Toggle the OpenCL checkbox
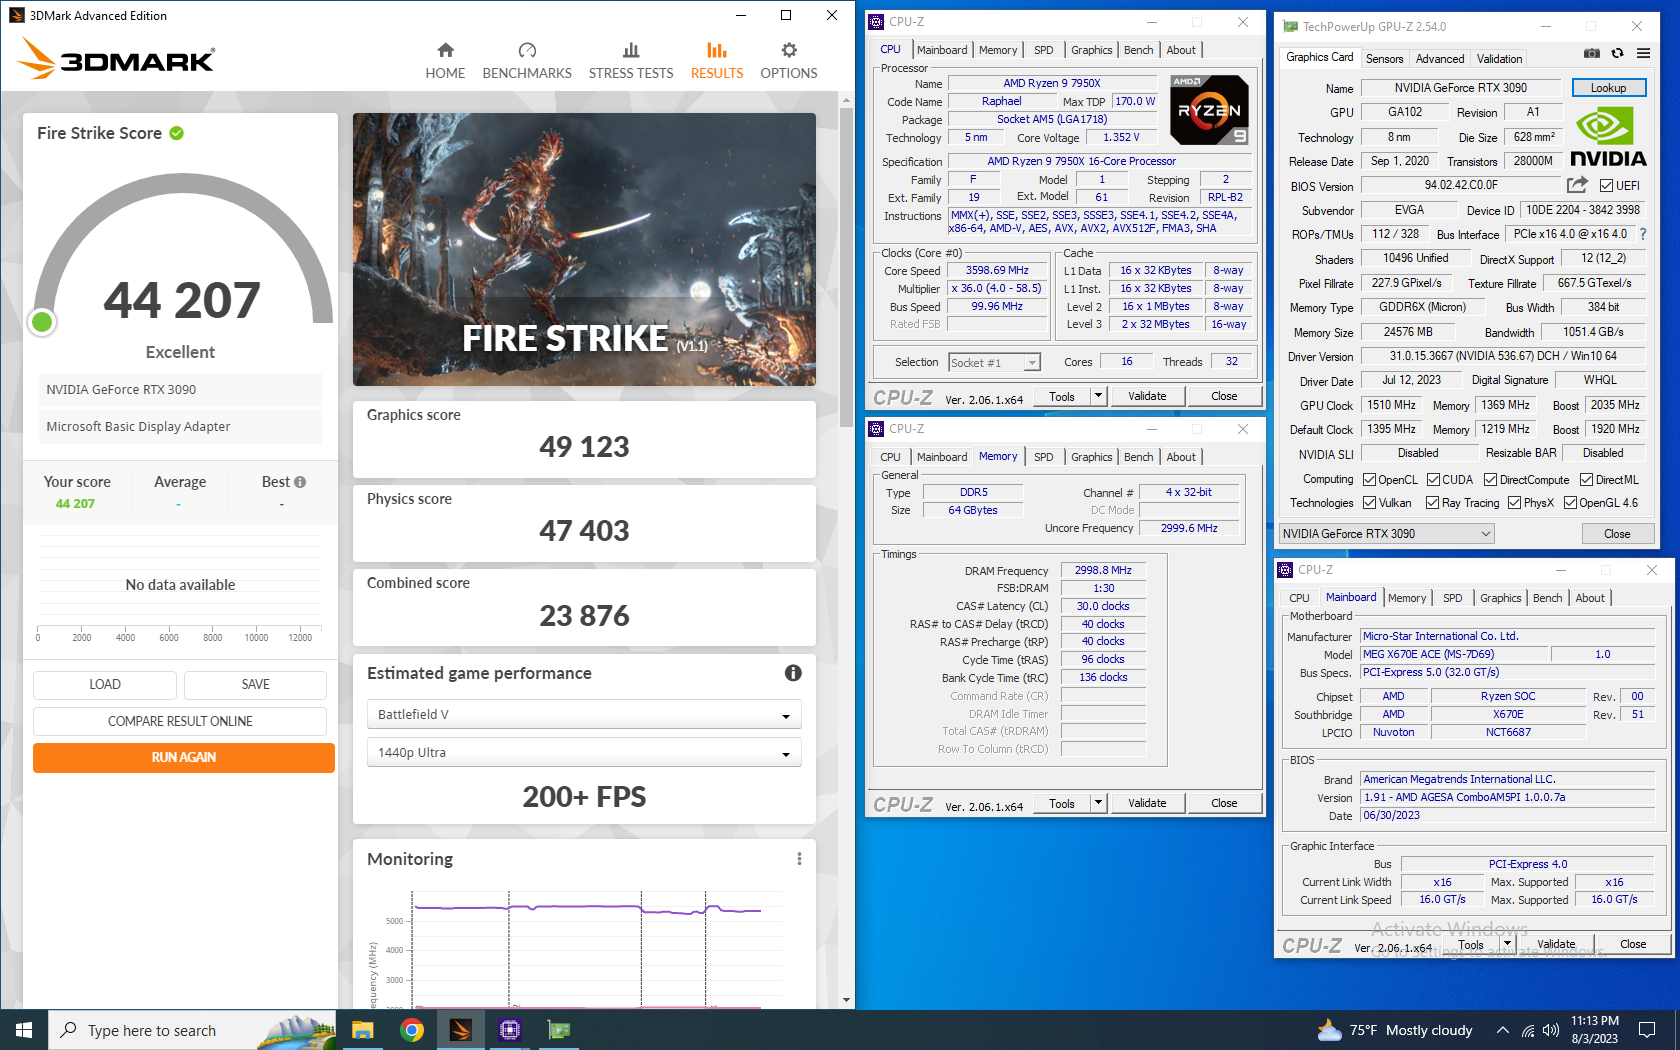The width and height of the screenshot is (1680, 1050). [x=1370, y=480]
